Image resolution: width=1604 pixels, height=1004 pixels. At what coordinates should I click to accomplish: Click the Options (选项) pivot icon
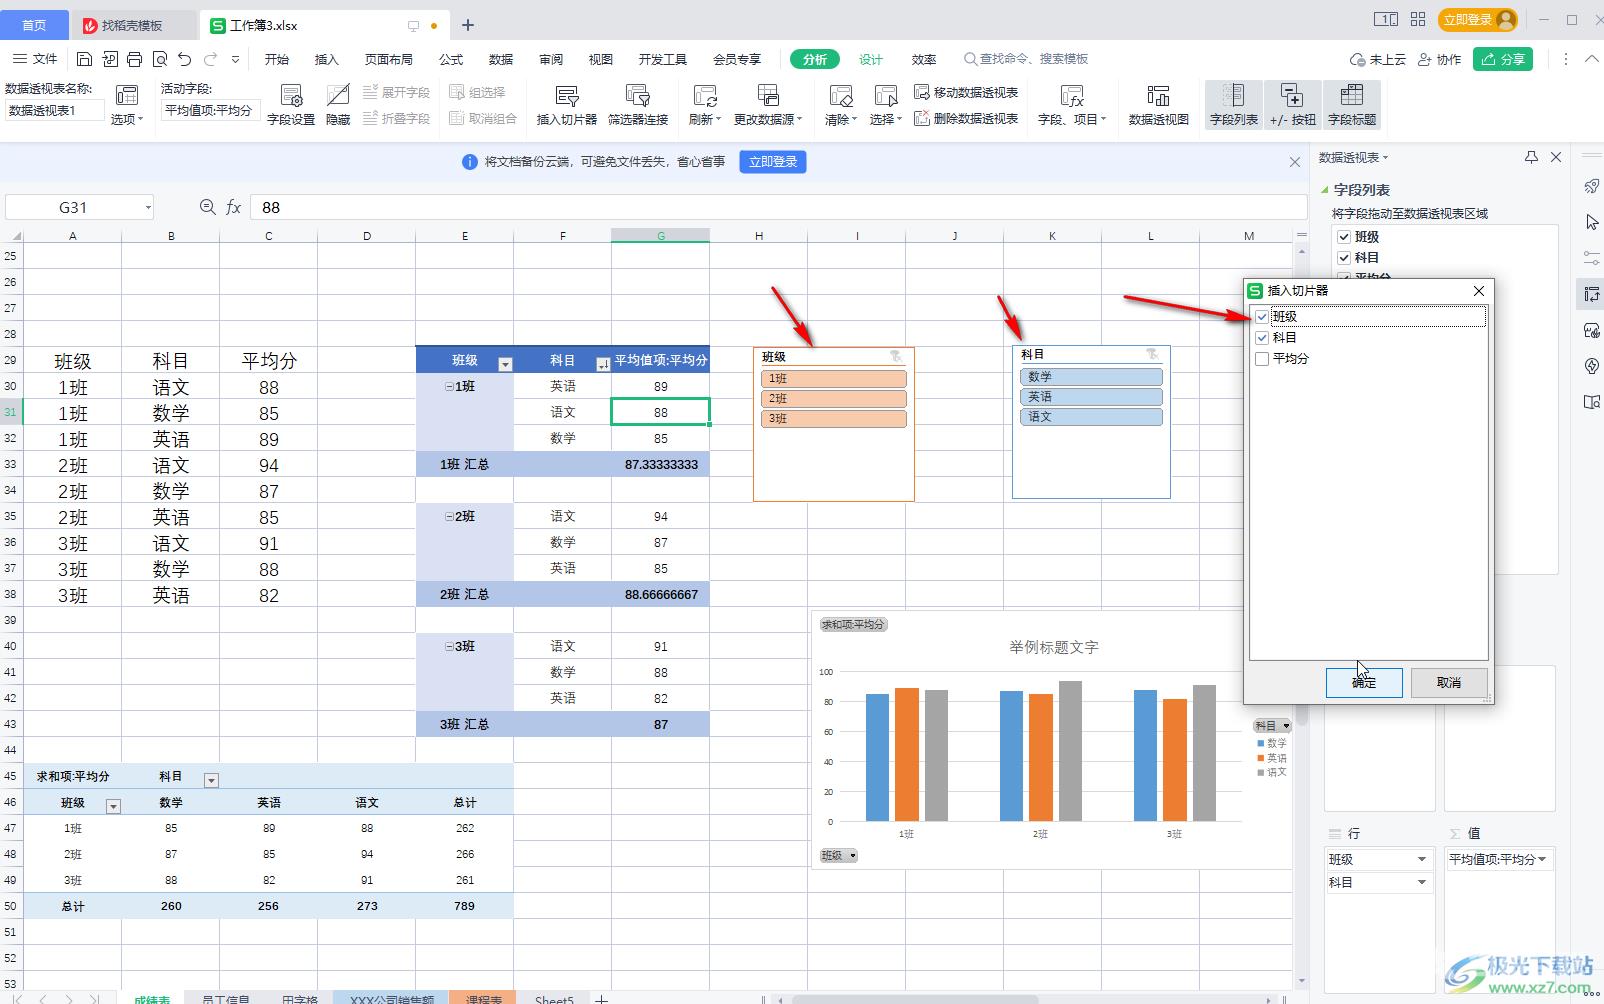tap(127, 105)
